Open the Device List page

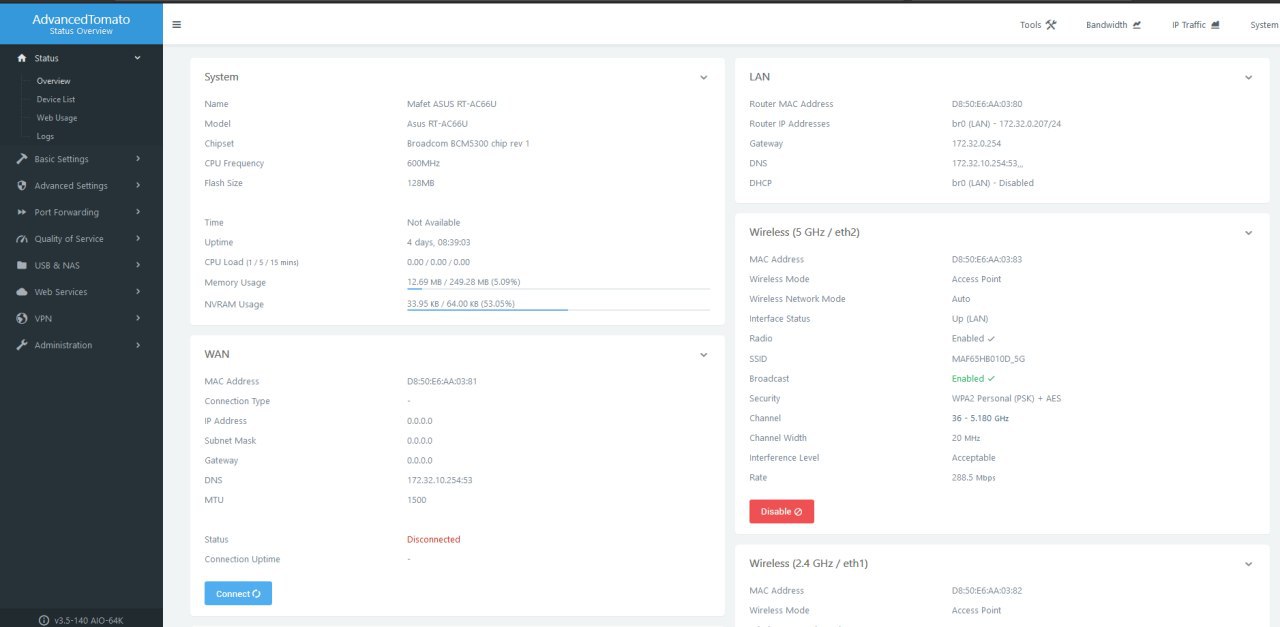(x=56, y=99)
